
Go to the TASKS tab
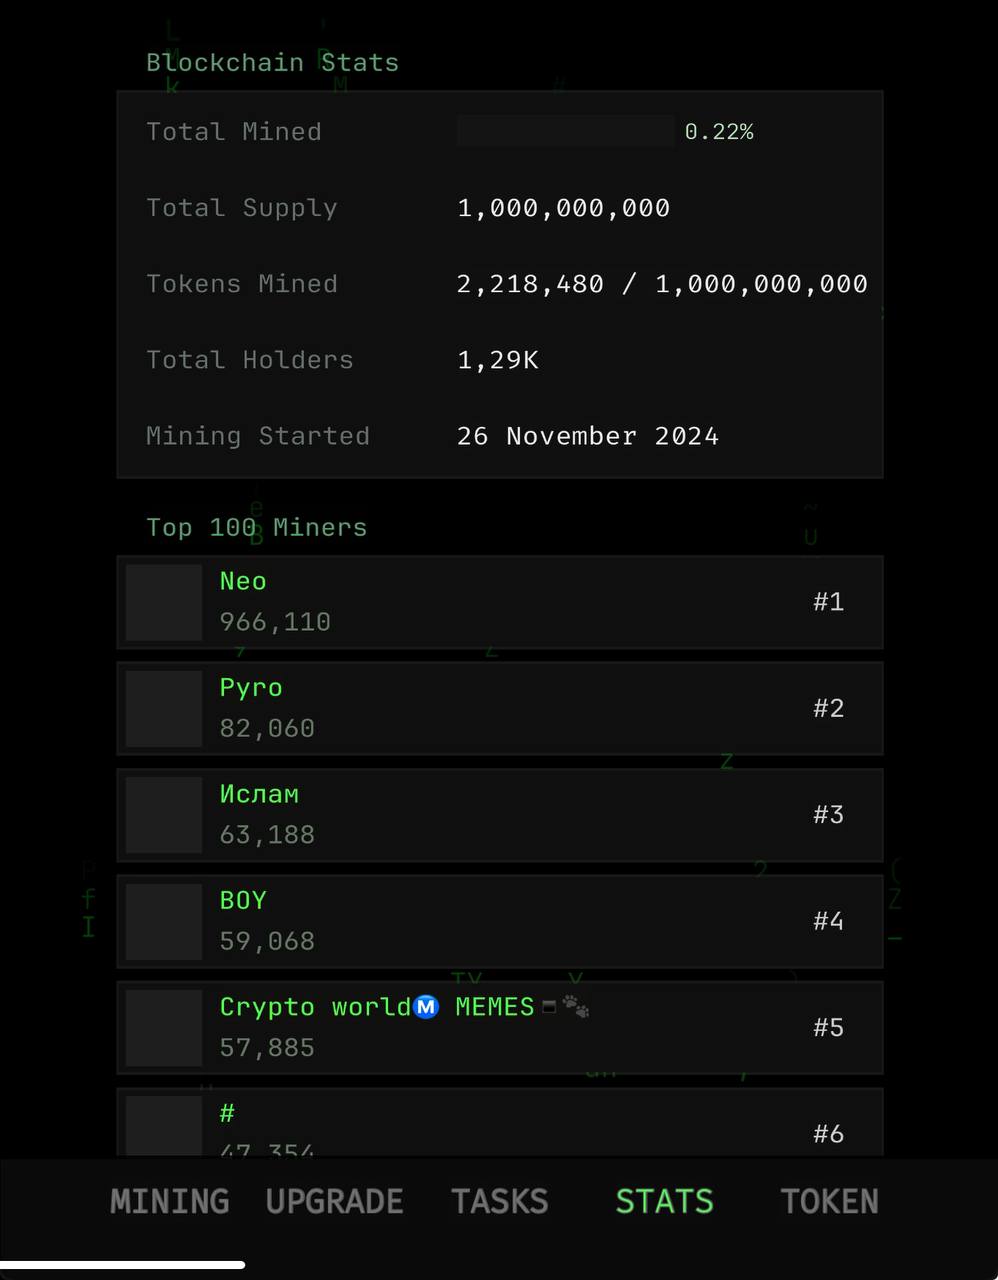499,1201
